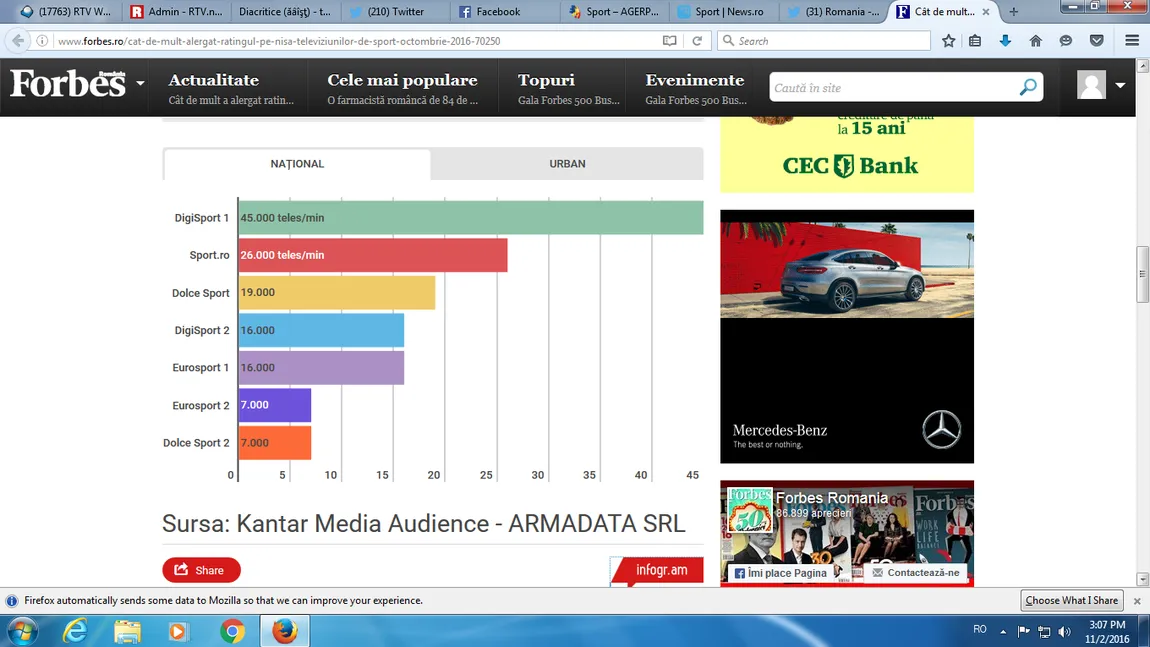Open the Topuri menu

pyautogui.click(x=546, y=80)
